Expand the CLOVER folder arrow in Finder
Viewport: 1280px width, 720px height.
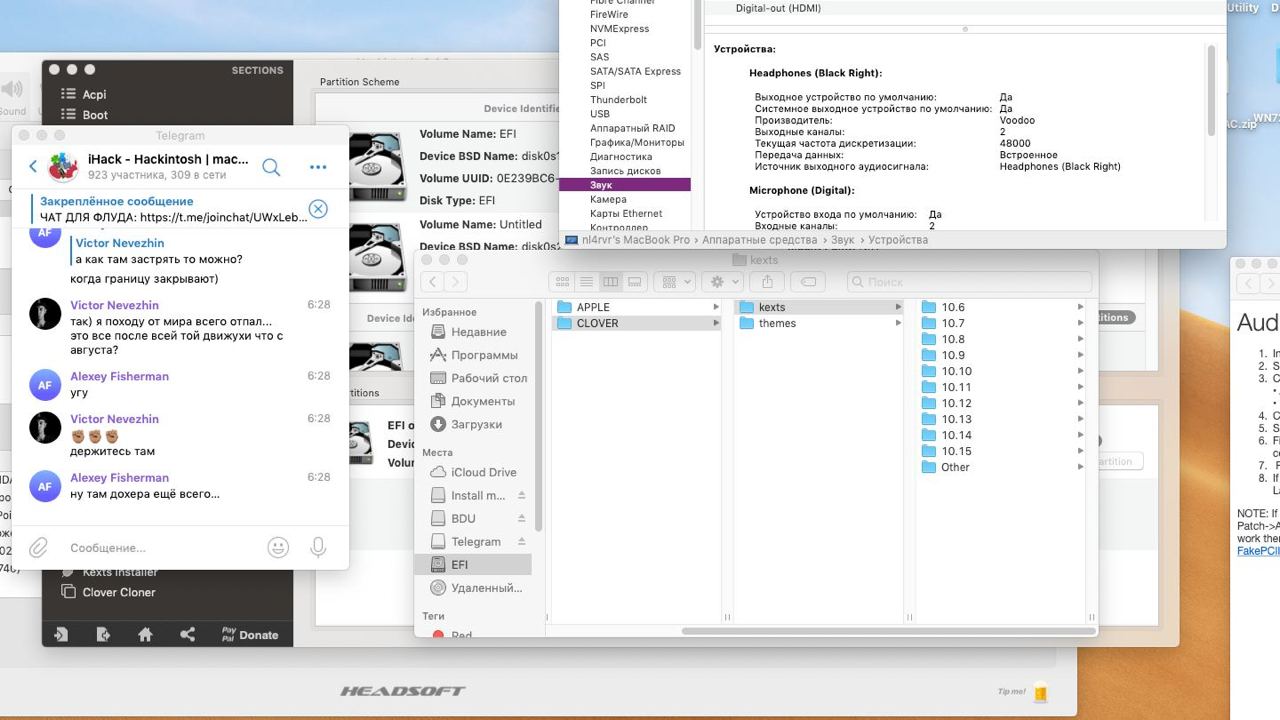(x=716, y=323)
